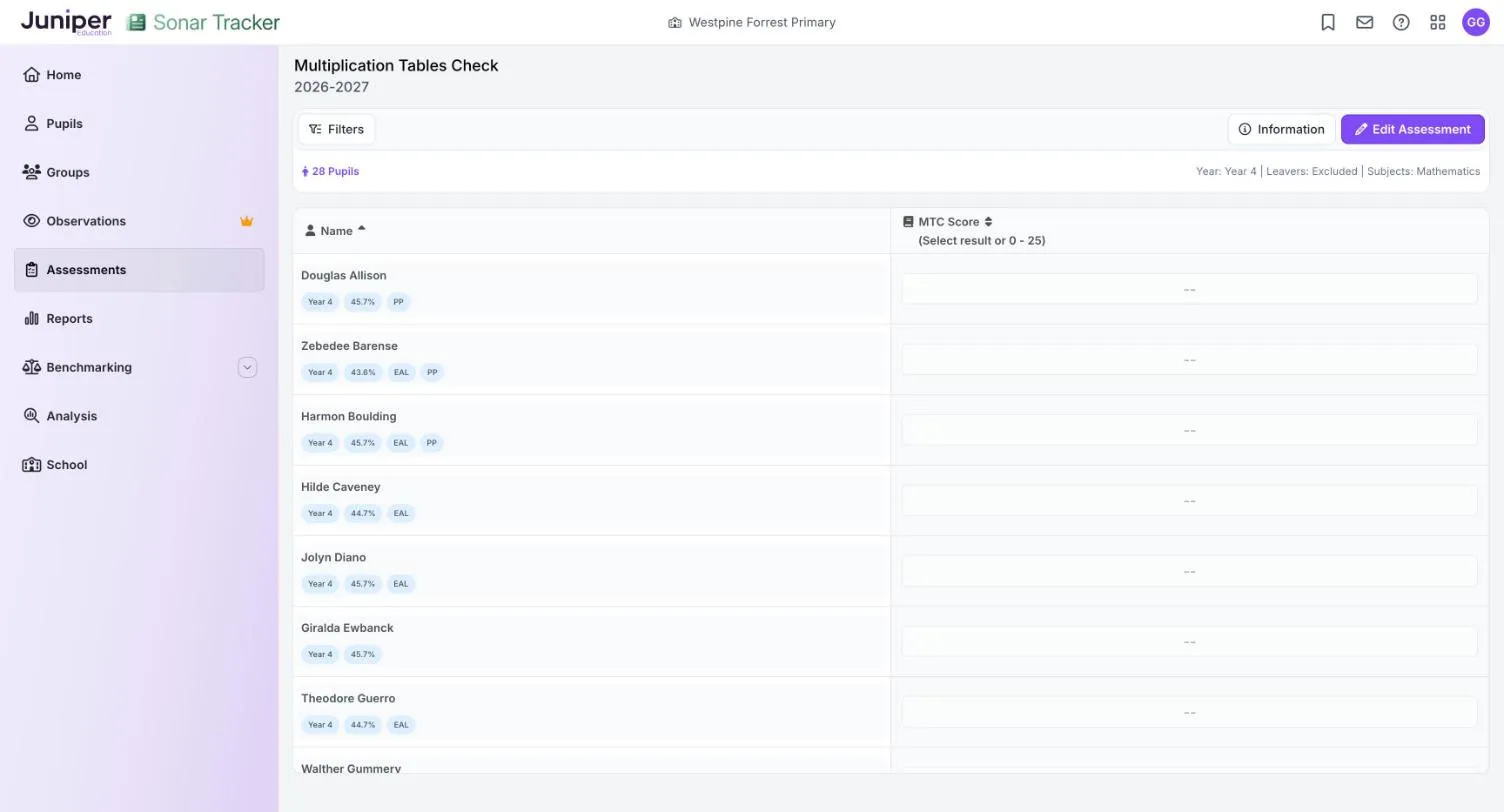Open the Filters button
Viewport: 1504px width, 812px height.
coord(336,129)
